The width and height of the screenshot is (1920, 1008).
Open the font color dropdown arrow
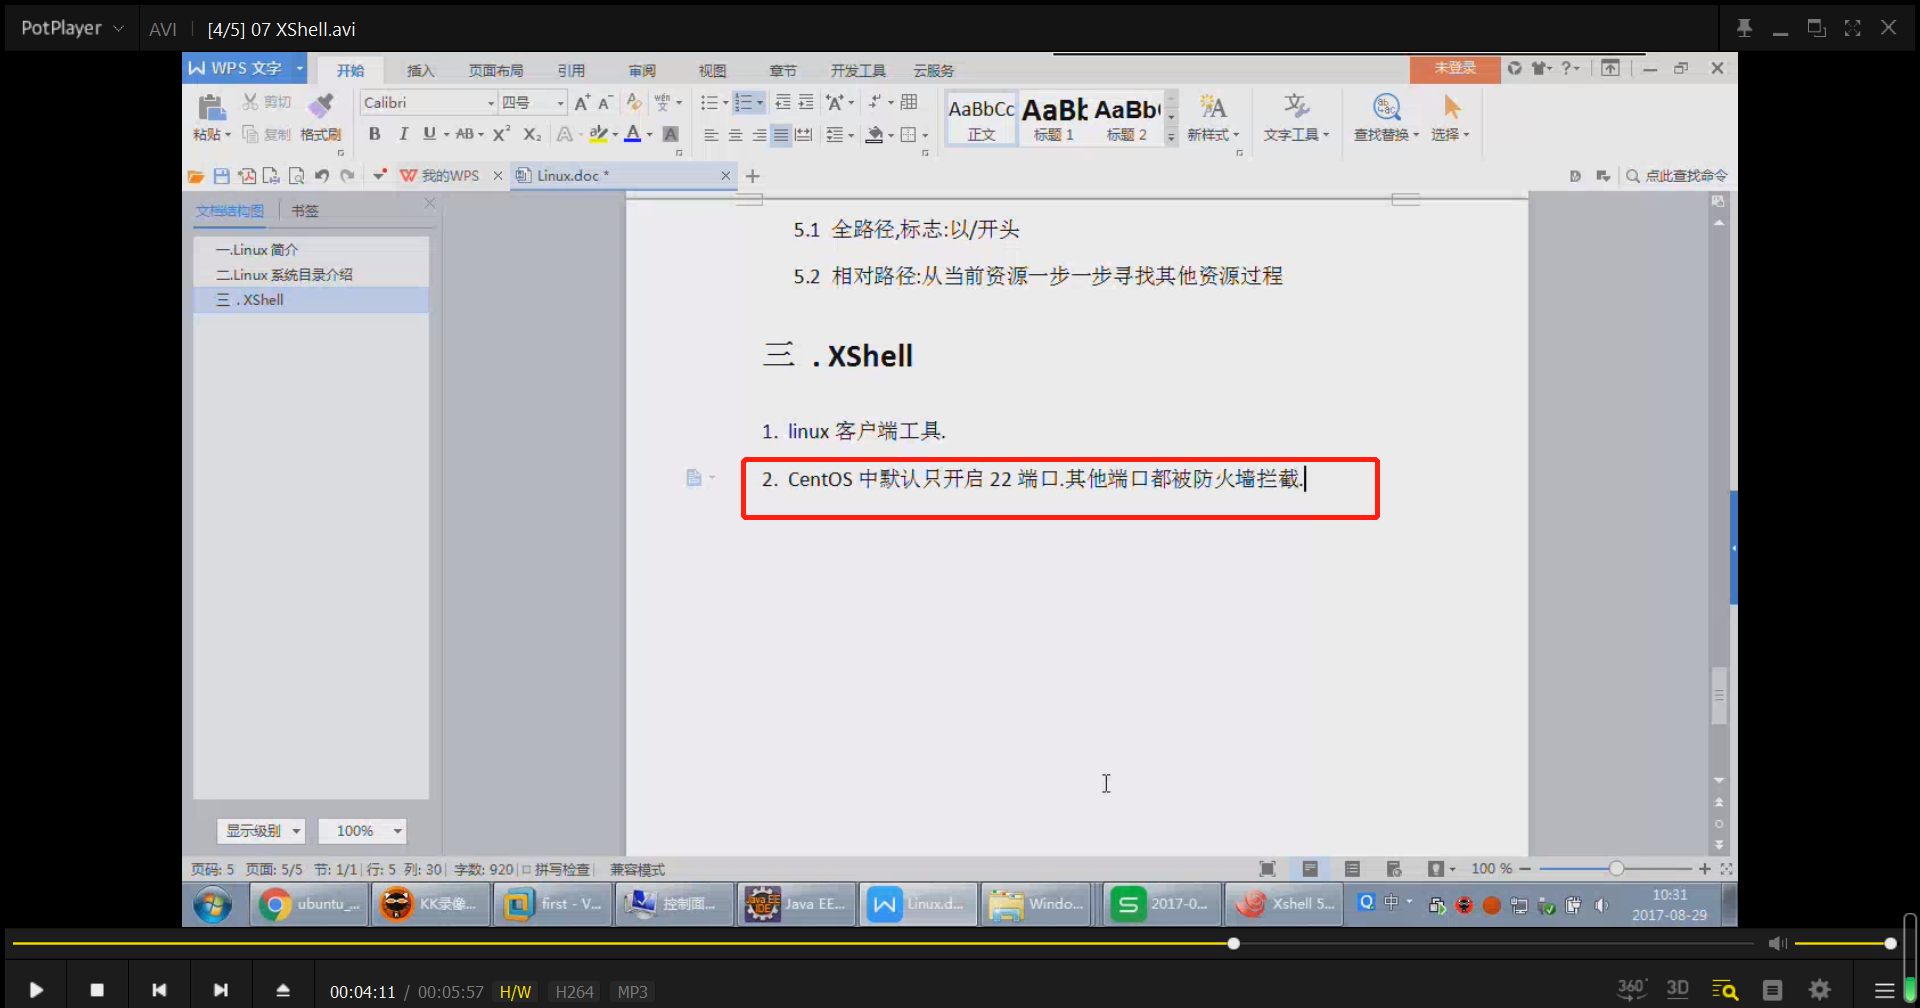[649, 135]
